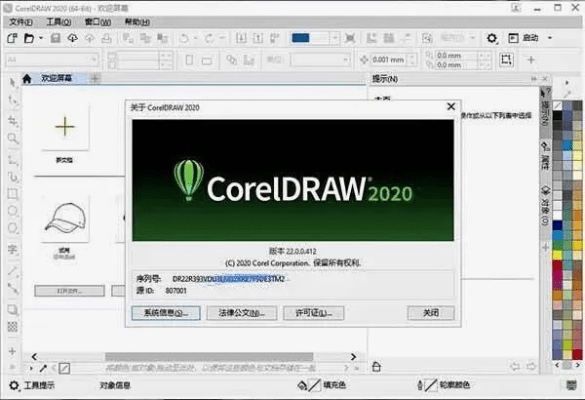
Task: Click the 0.001 mm nudge distance field
Action: click(388, 60)
